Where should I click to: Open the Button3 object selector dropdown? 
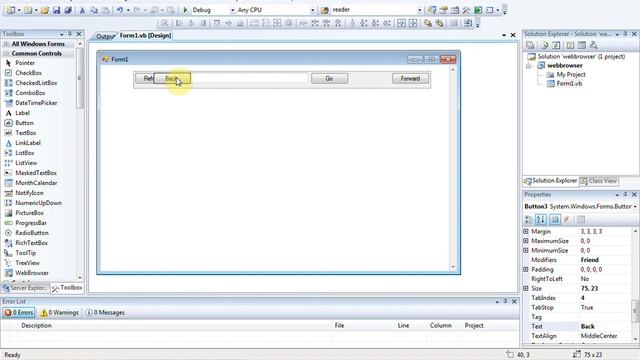(x=635, y=207)
